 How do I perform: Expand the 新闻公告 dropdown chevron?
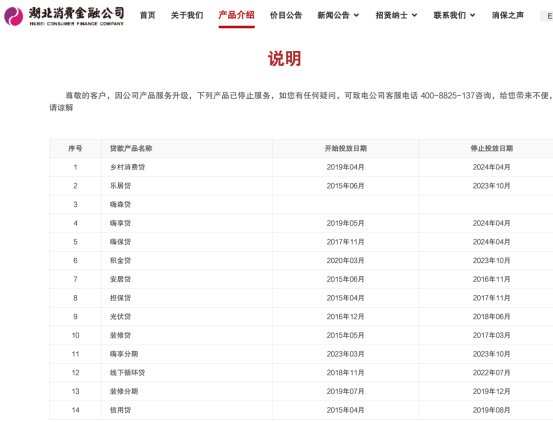357,15
